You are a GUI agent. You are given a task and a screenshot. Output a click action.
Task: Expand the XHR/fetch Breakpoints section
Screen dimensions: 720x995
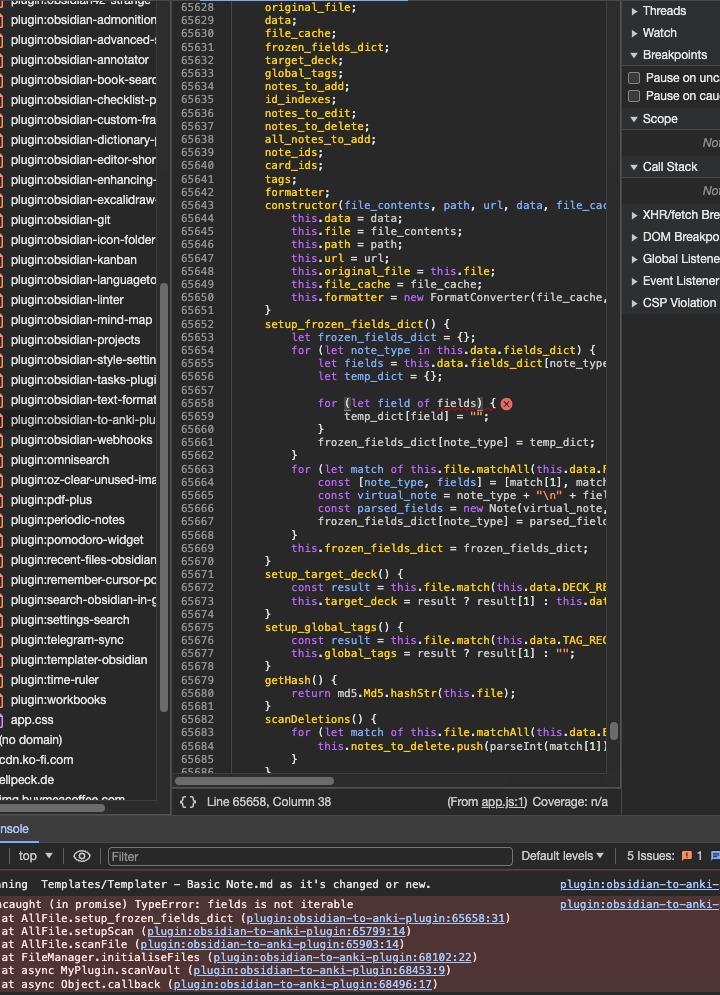[680, 215]
